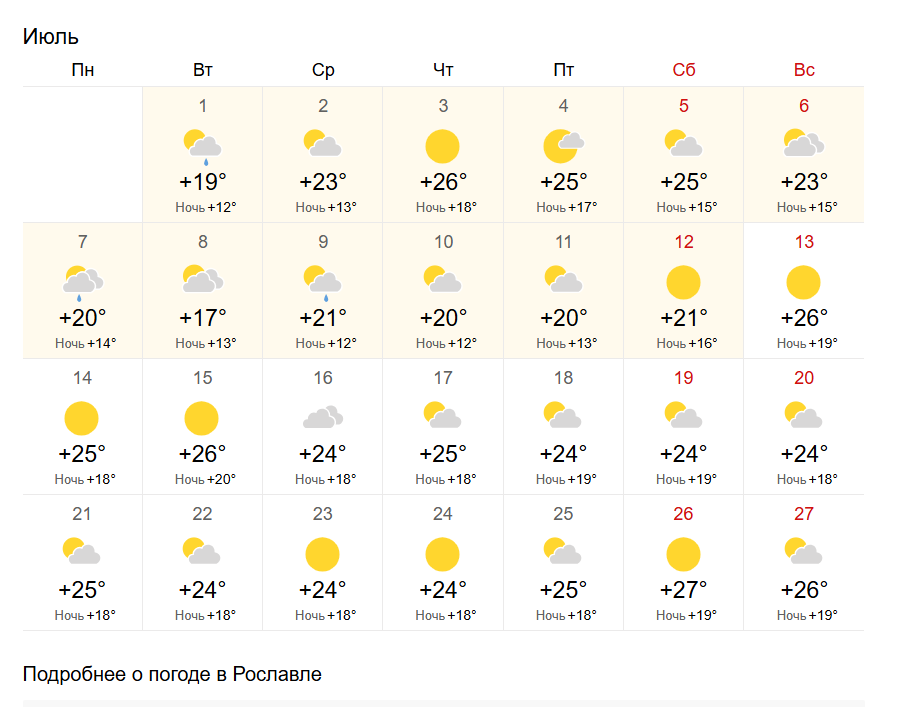
Task: Click the sun icon for July 13
Action: [803, 282]
